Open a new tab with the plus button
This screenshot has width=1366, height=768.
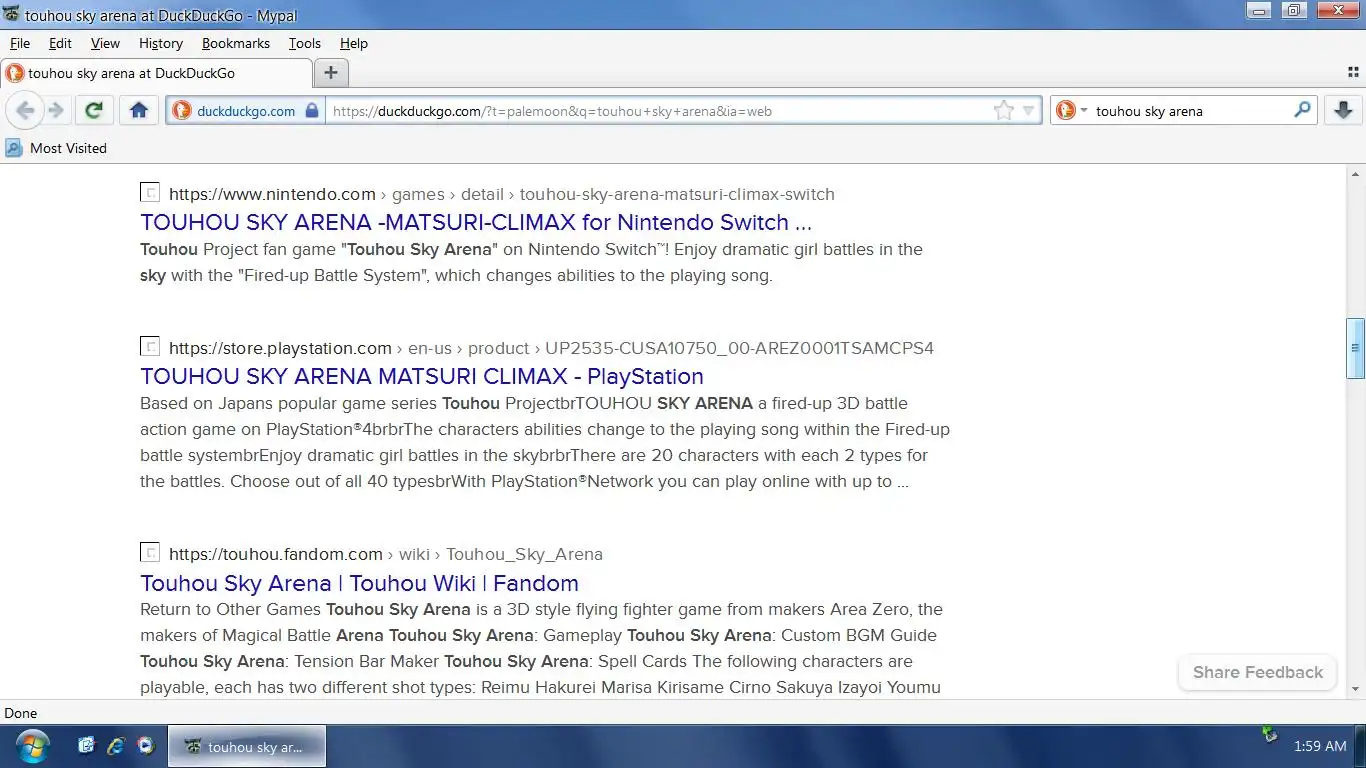[331, 73]
